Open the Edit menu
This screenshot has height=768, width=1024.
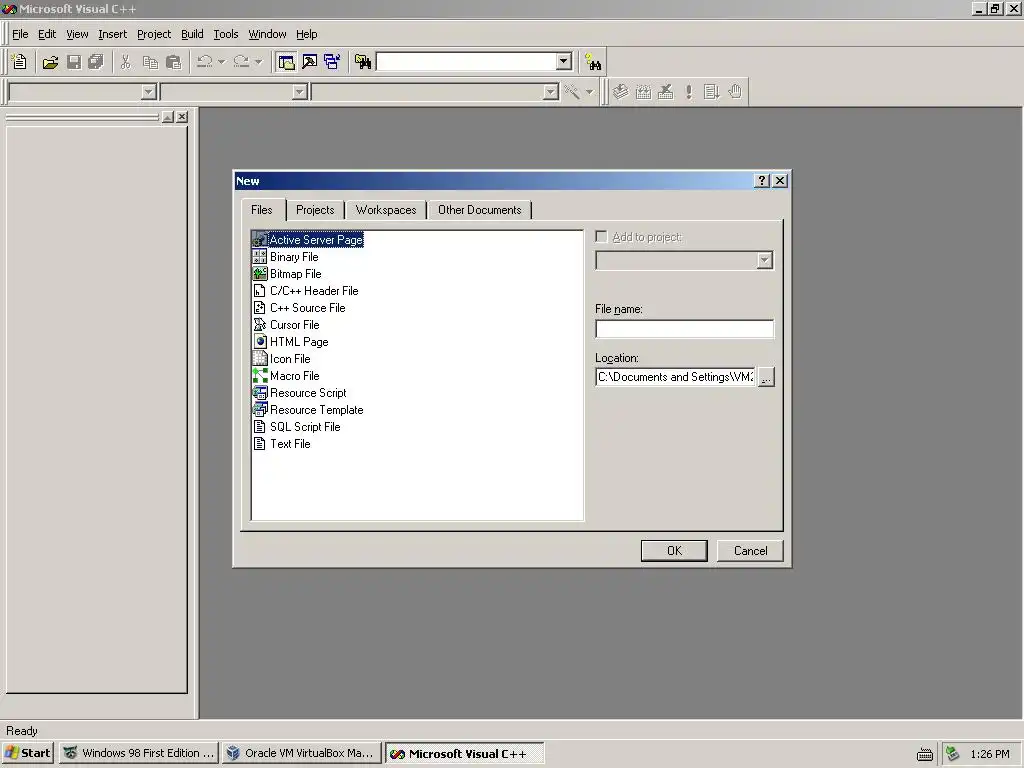47,34
